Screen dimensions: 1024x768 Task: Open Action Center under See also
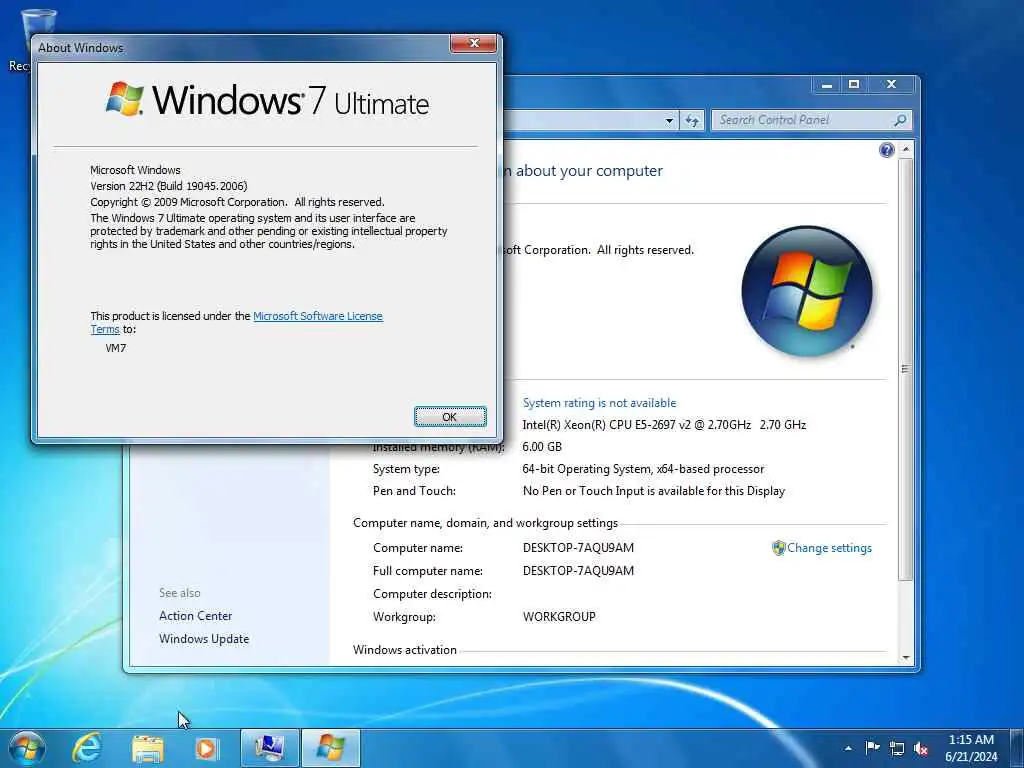195,616
